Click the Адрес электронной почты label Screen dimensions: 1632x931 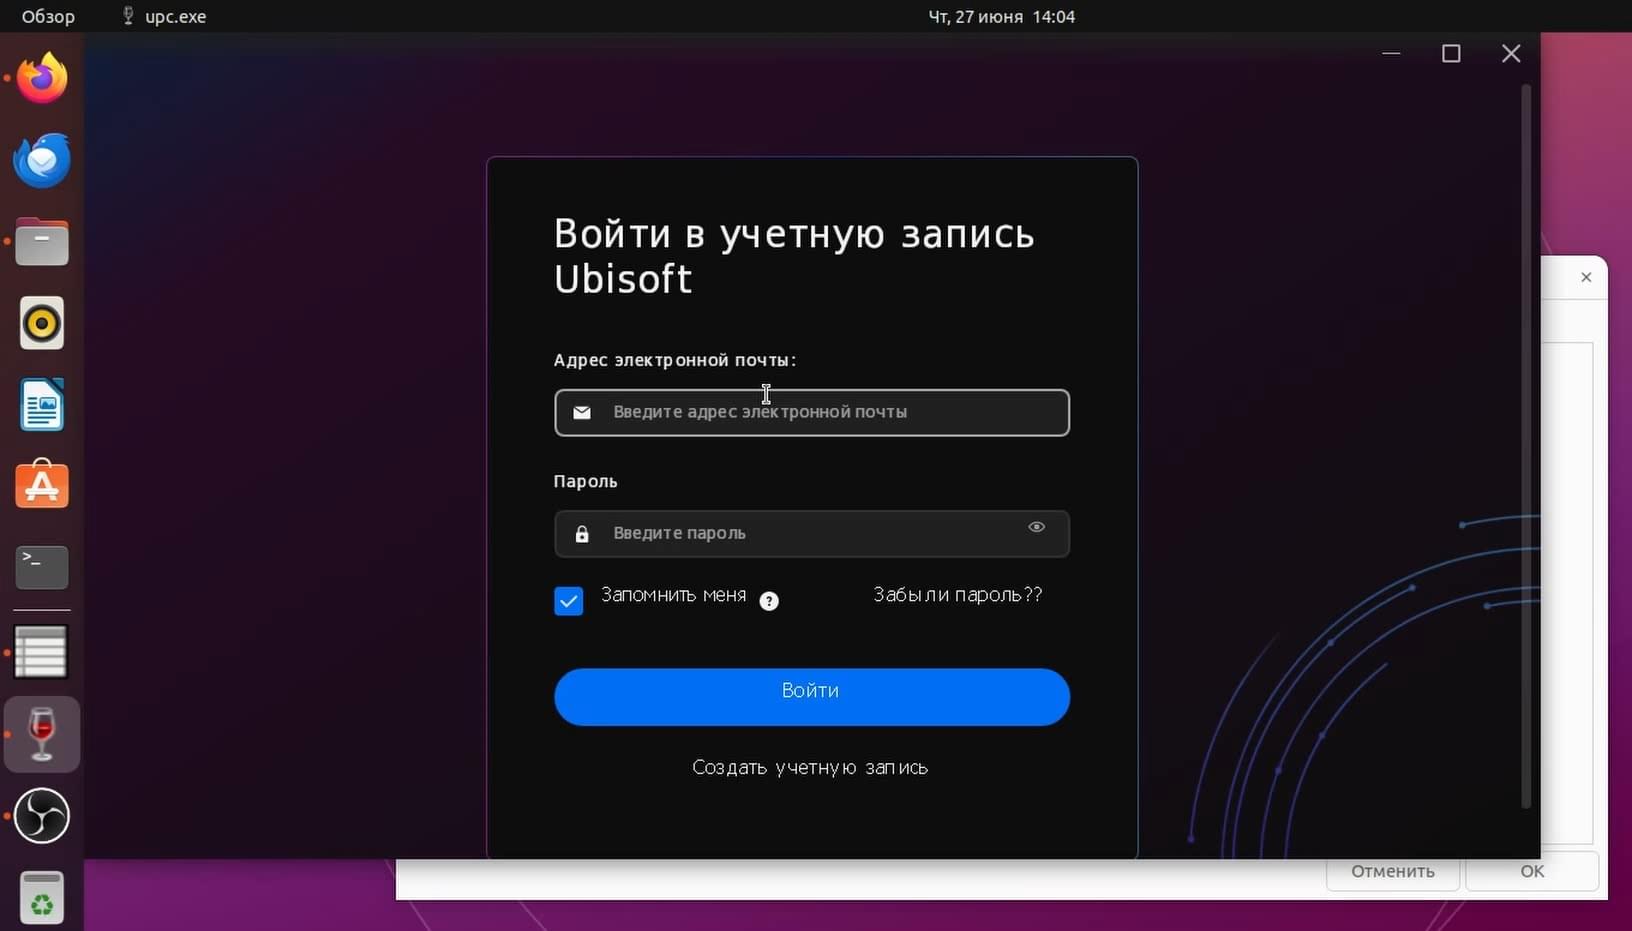pos(675,360)
